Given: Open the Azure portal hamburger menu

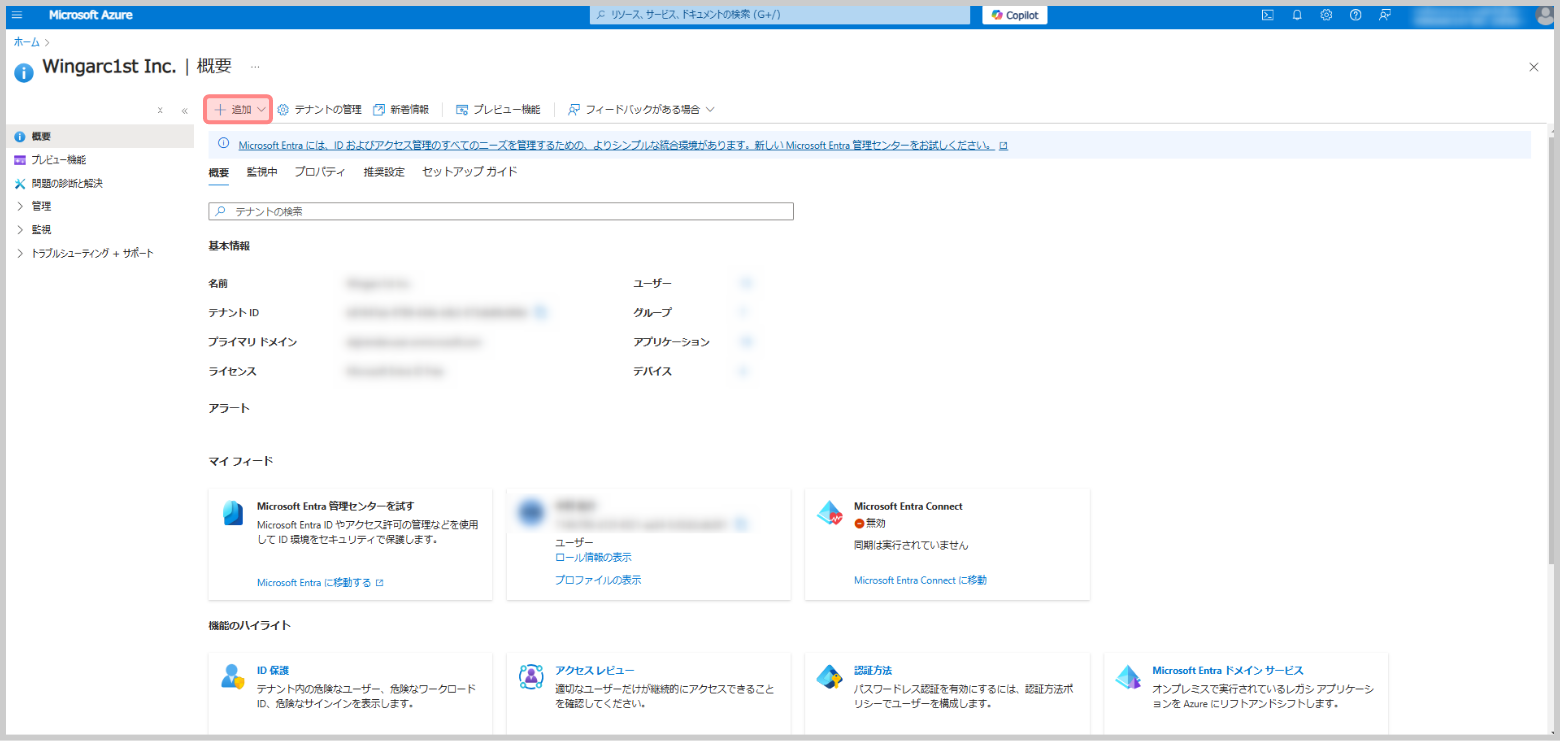Looking at the screenshot, I should (x=17, y=15).
